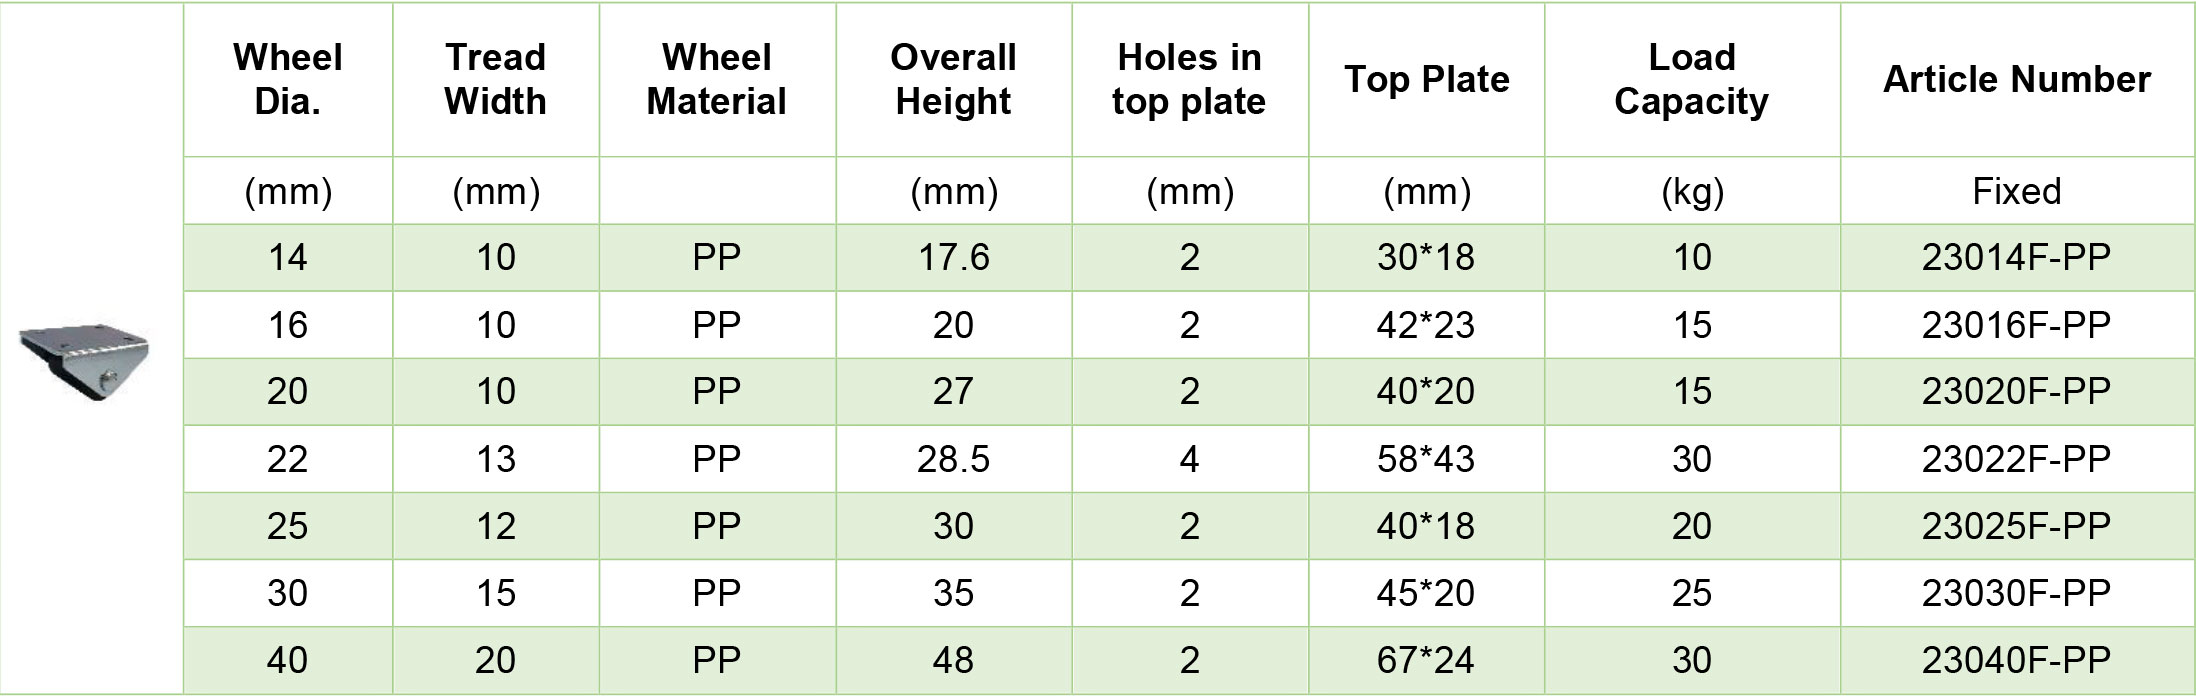Click article number 23040F-PP
Screen dimensions: 2196x698
click(2016, 660)
